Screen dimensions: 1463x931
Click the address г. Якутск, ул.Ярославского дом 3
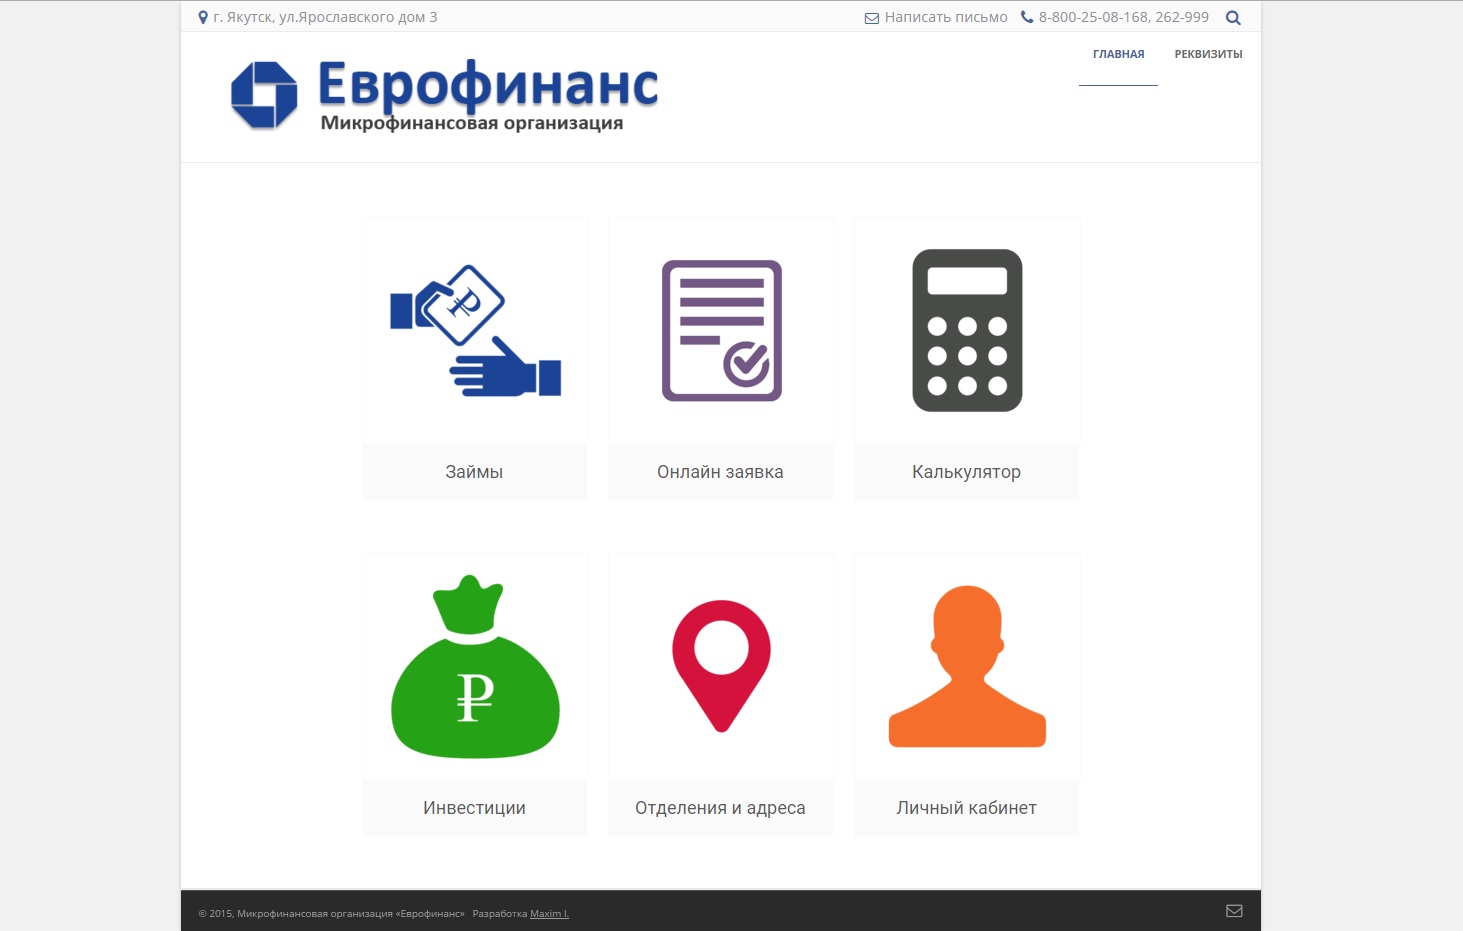point(325,17)
